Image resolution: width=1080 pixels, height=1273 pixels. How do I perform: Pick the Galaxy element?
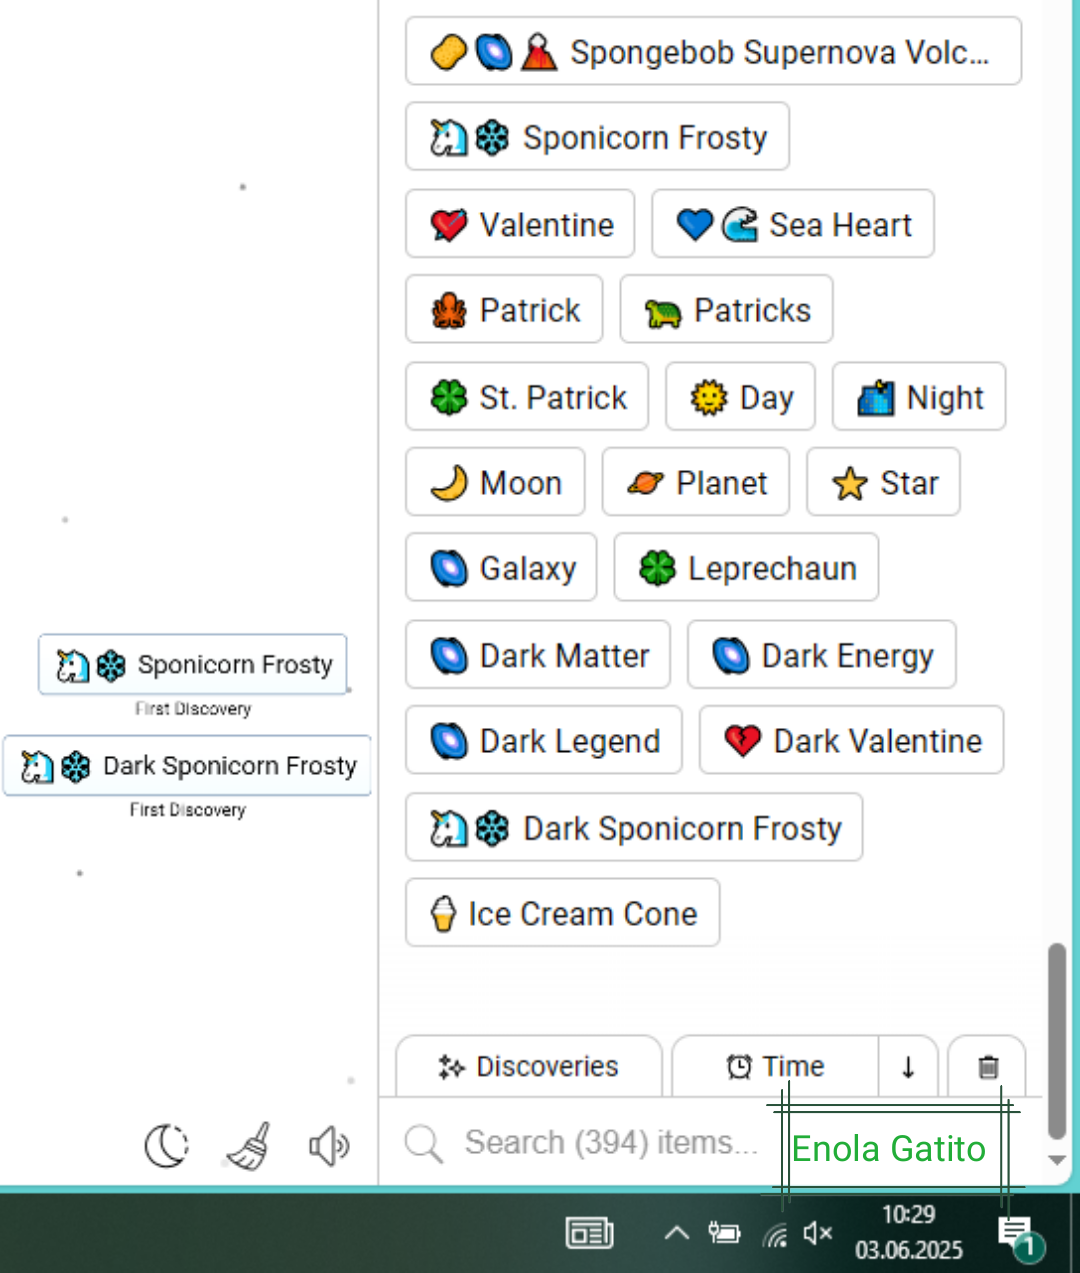501,567
